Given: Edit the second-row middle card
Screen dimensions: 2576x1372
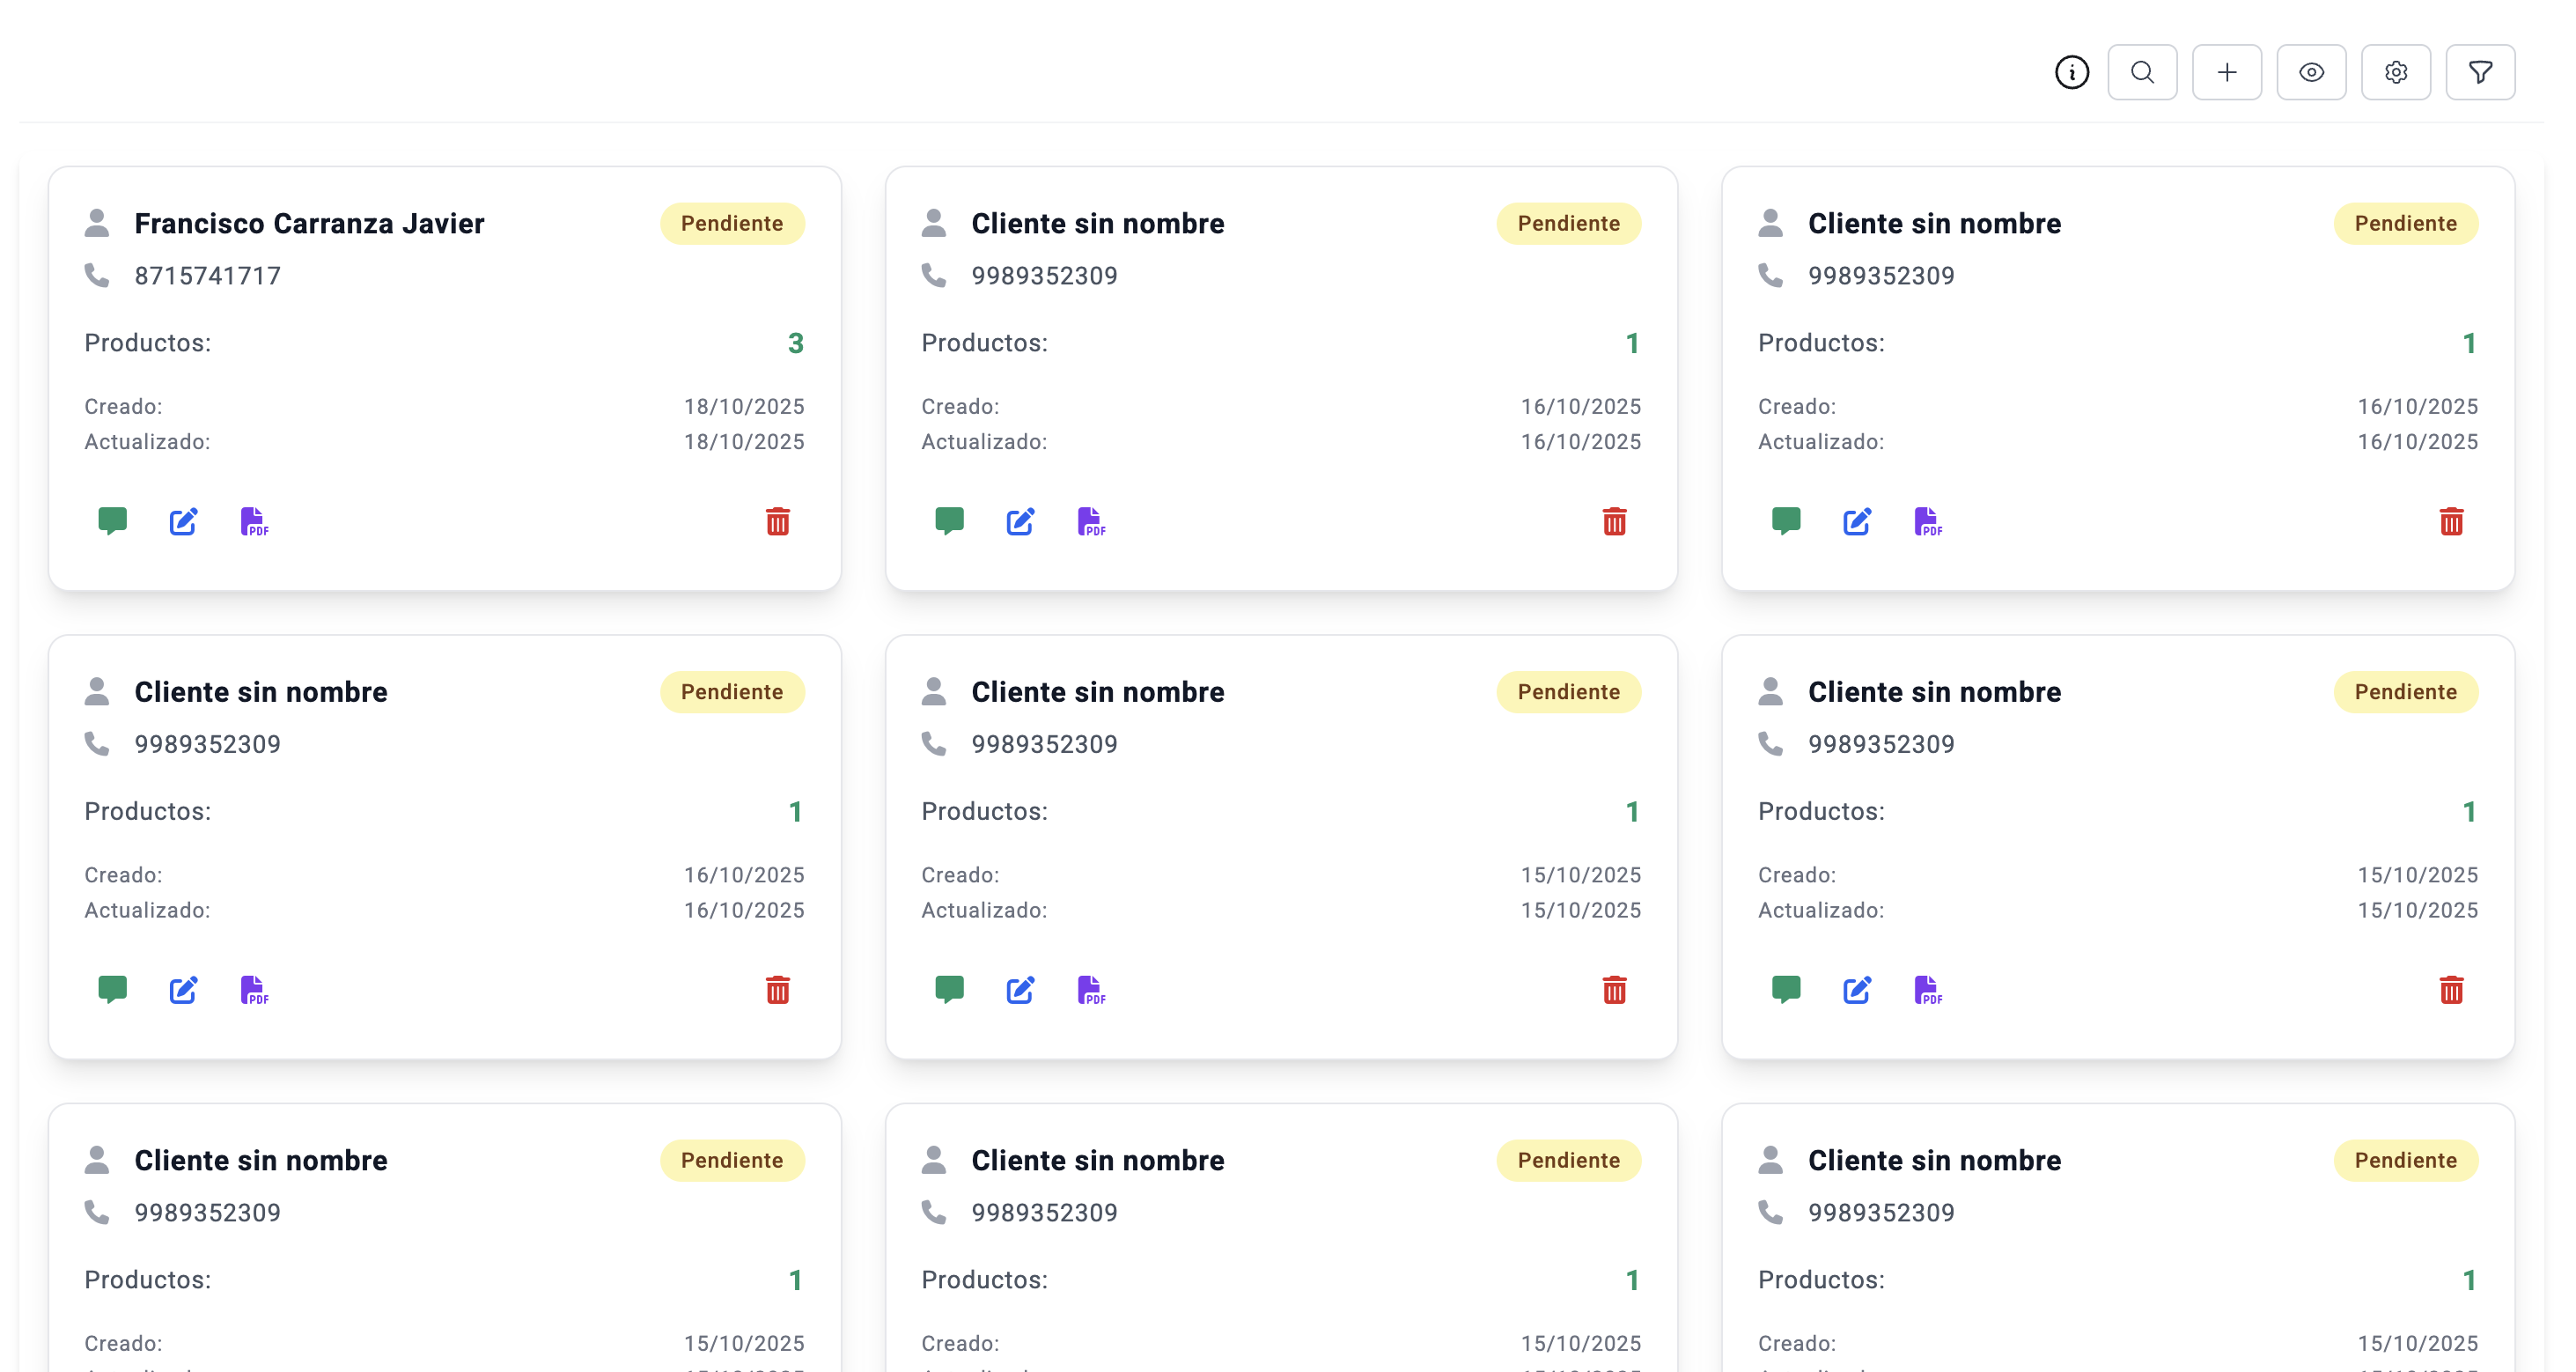Looking at the screenshot, I should tap(1019, 990).
